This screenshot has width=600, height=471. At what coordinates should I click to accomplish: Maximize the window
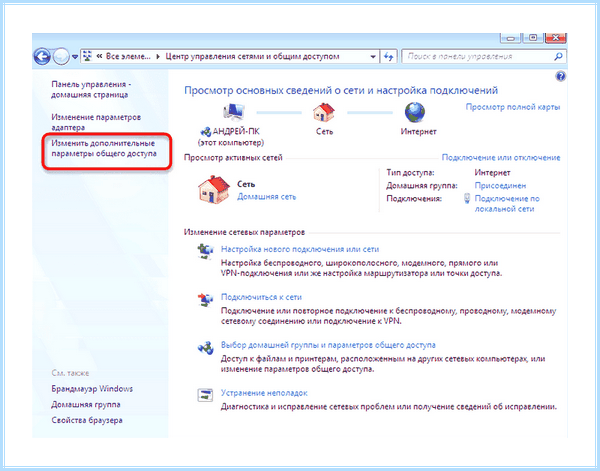(533, 37)
